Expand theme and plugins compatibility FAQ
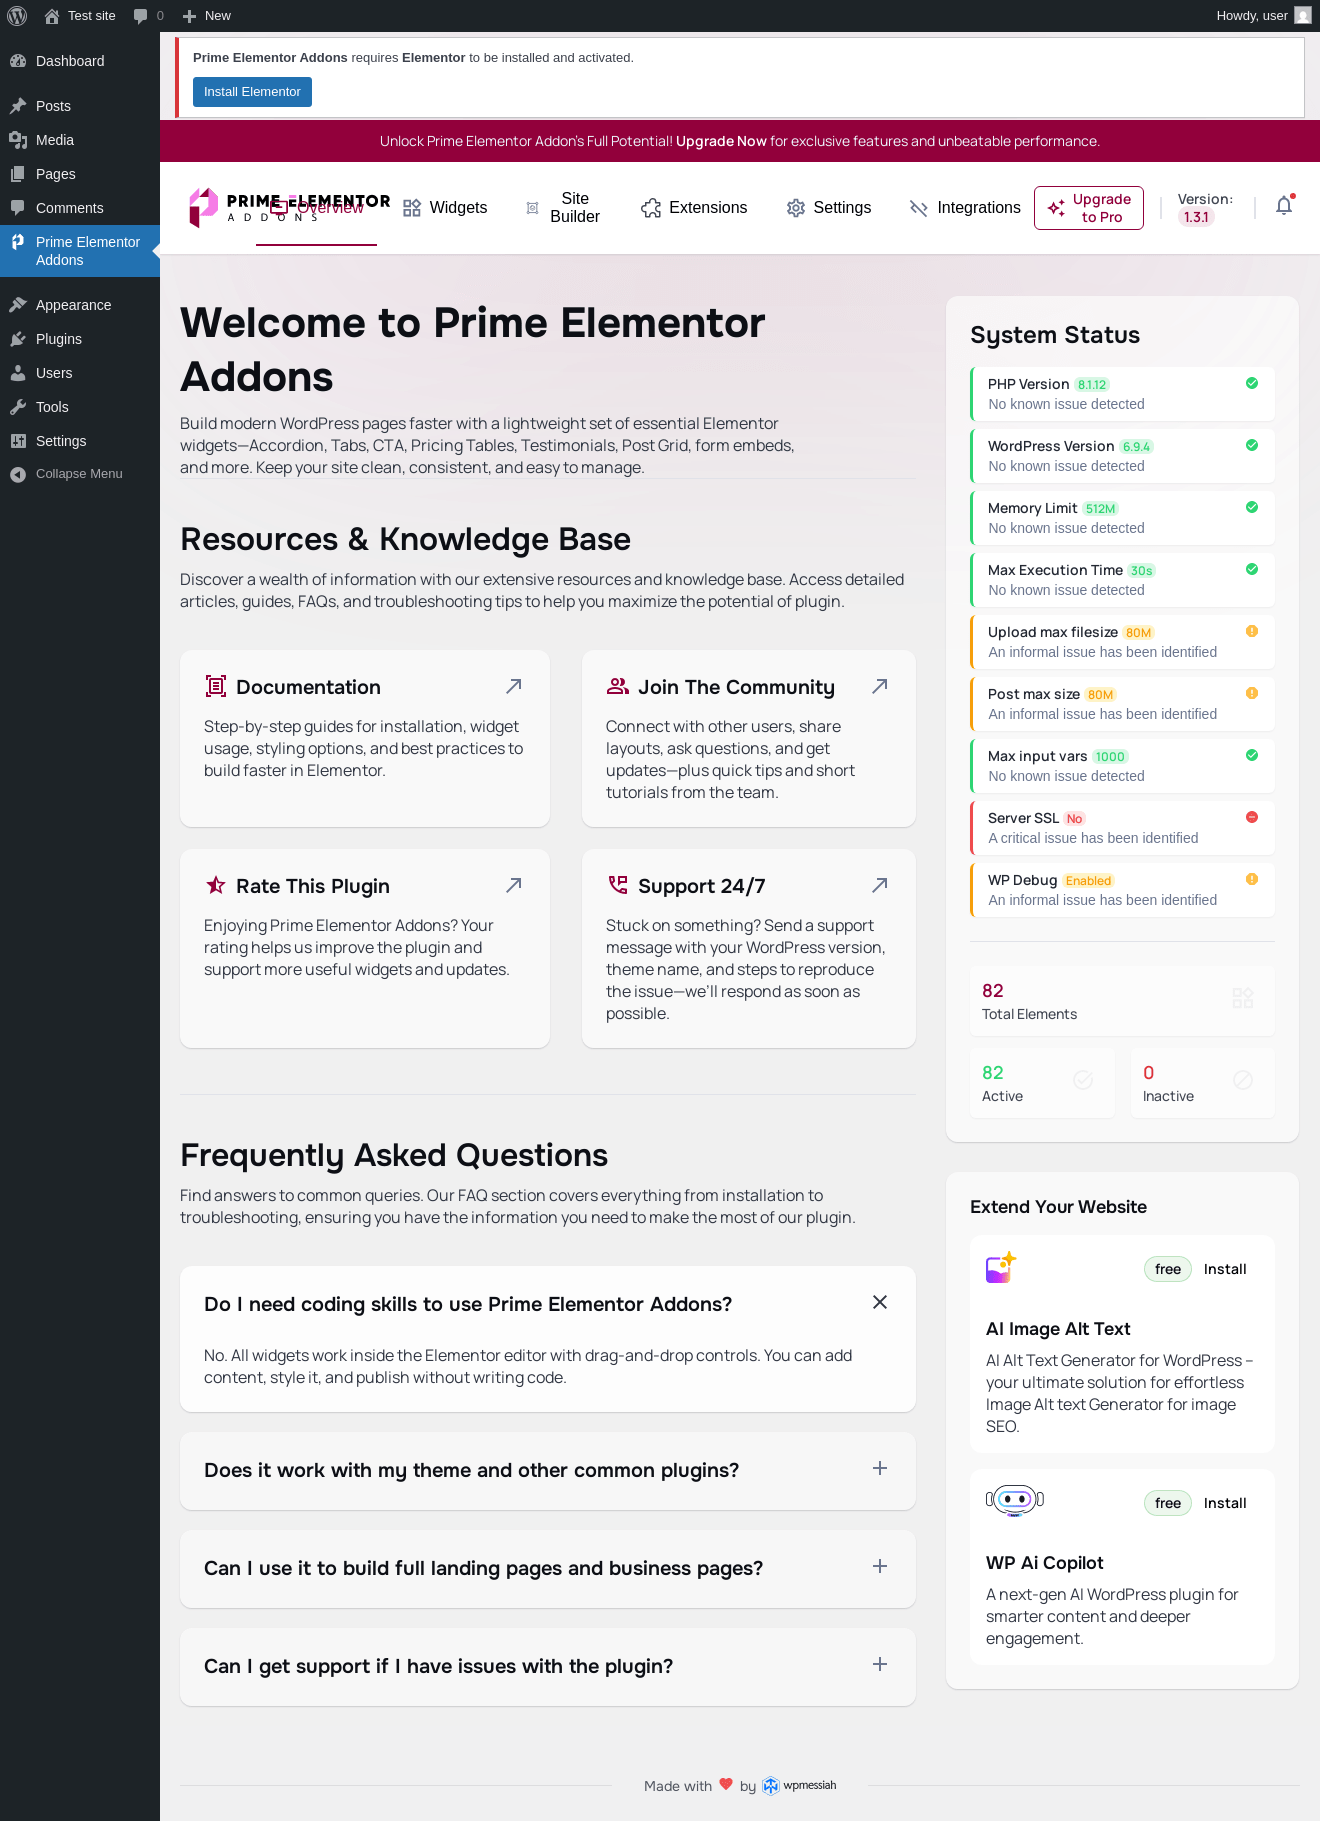This screenshot has width=1320, height=1821. point(880,1468)
